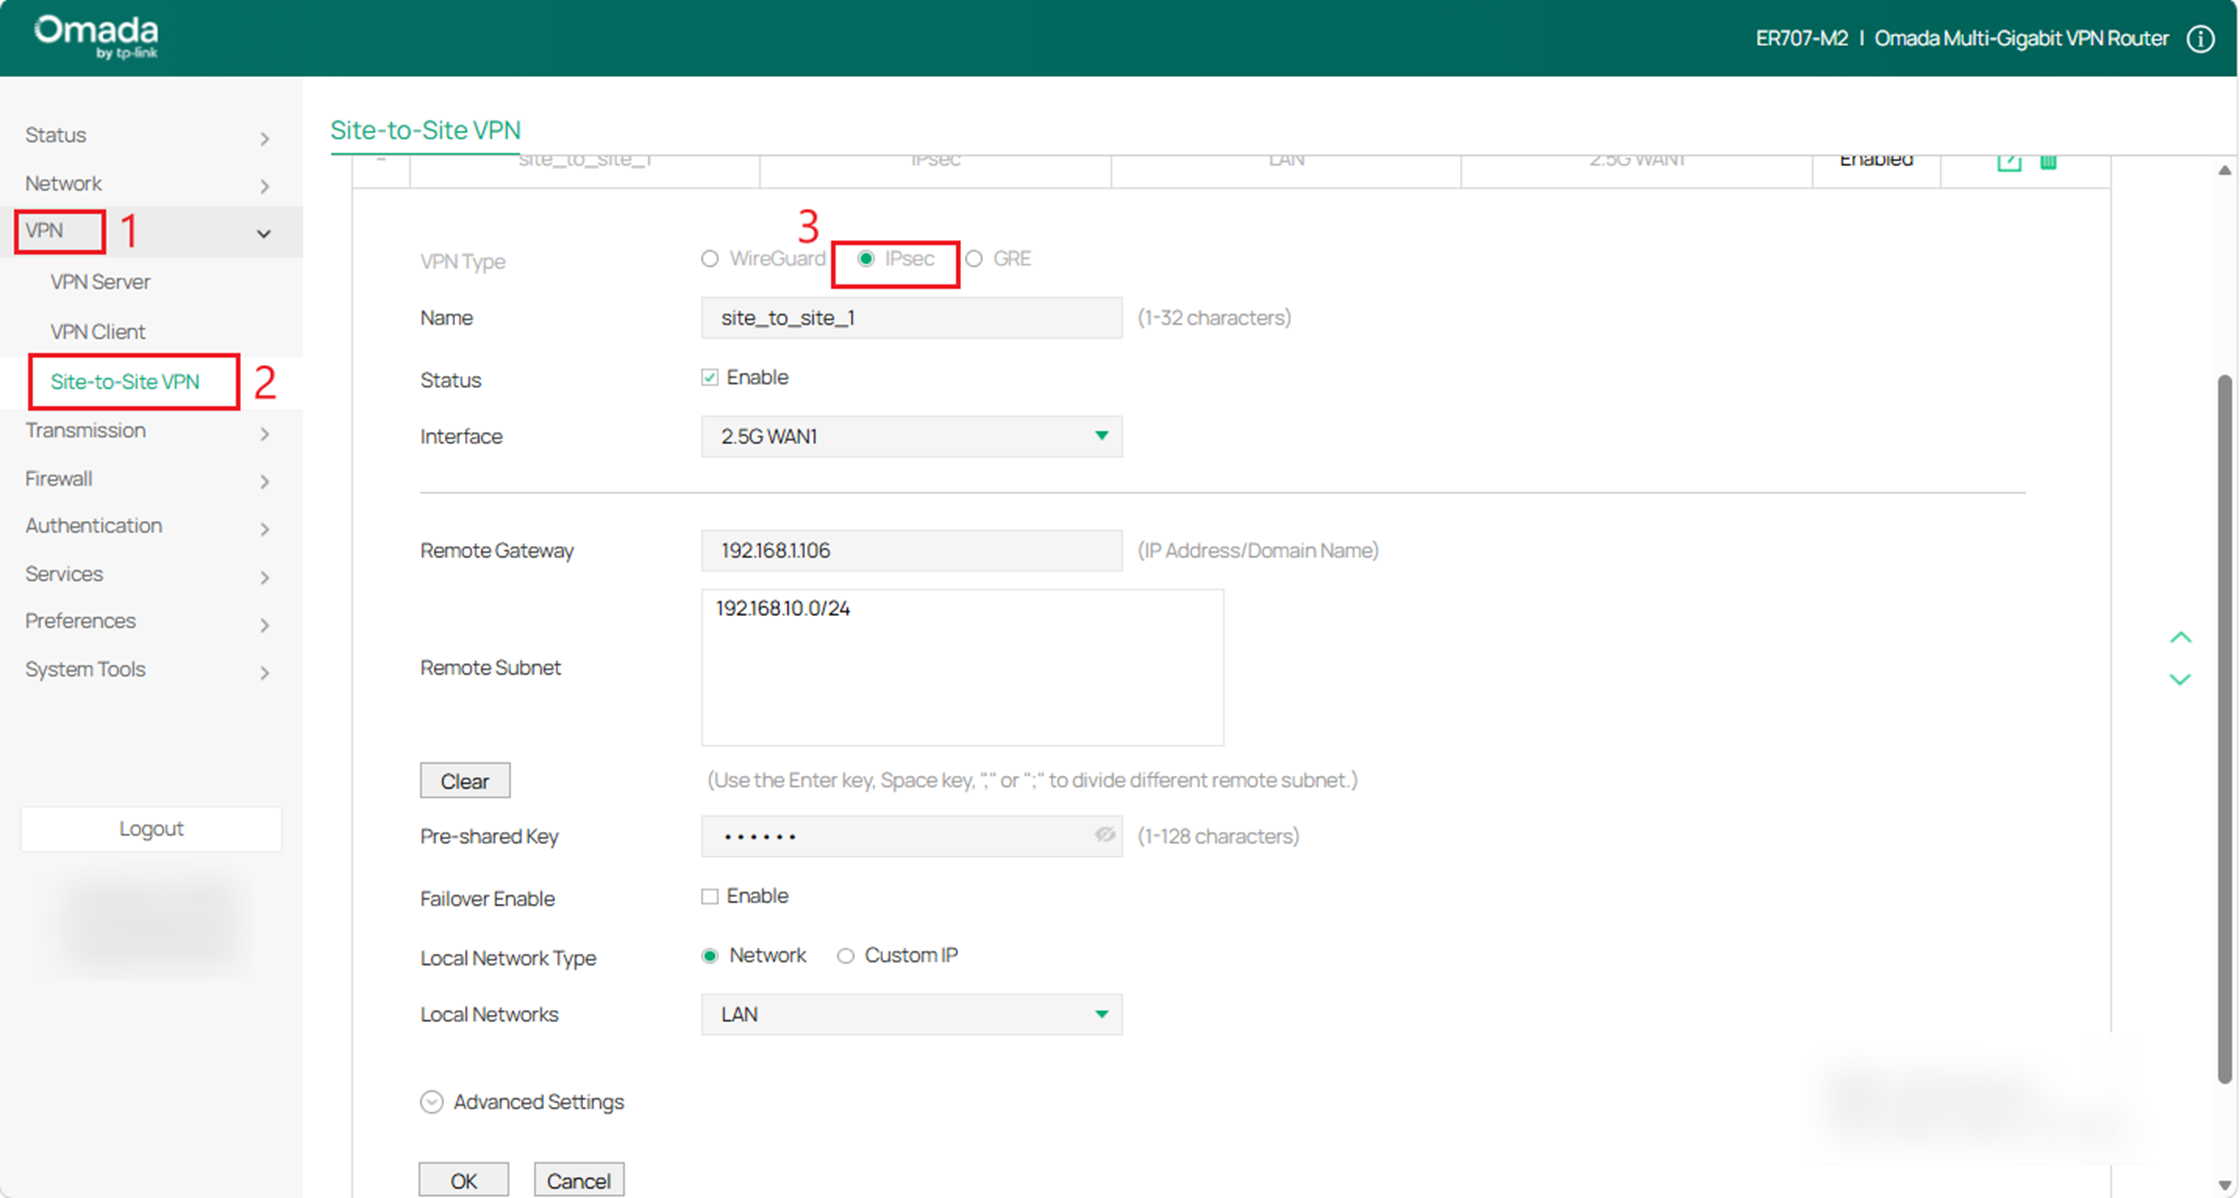Screen dimensions: 2240x1198
Task: Switch to the VPN Server page
Action: point(99,281)
